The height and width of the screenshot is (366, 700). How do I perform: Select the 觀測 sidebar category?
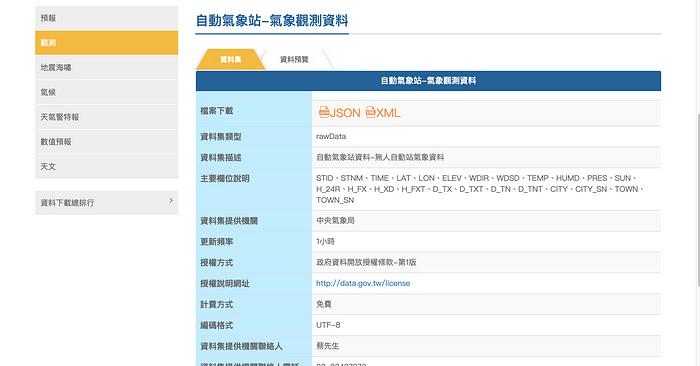pos(106,43)
